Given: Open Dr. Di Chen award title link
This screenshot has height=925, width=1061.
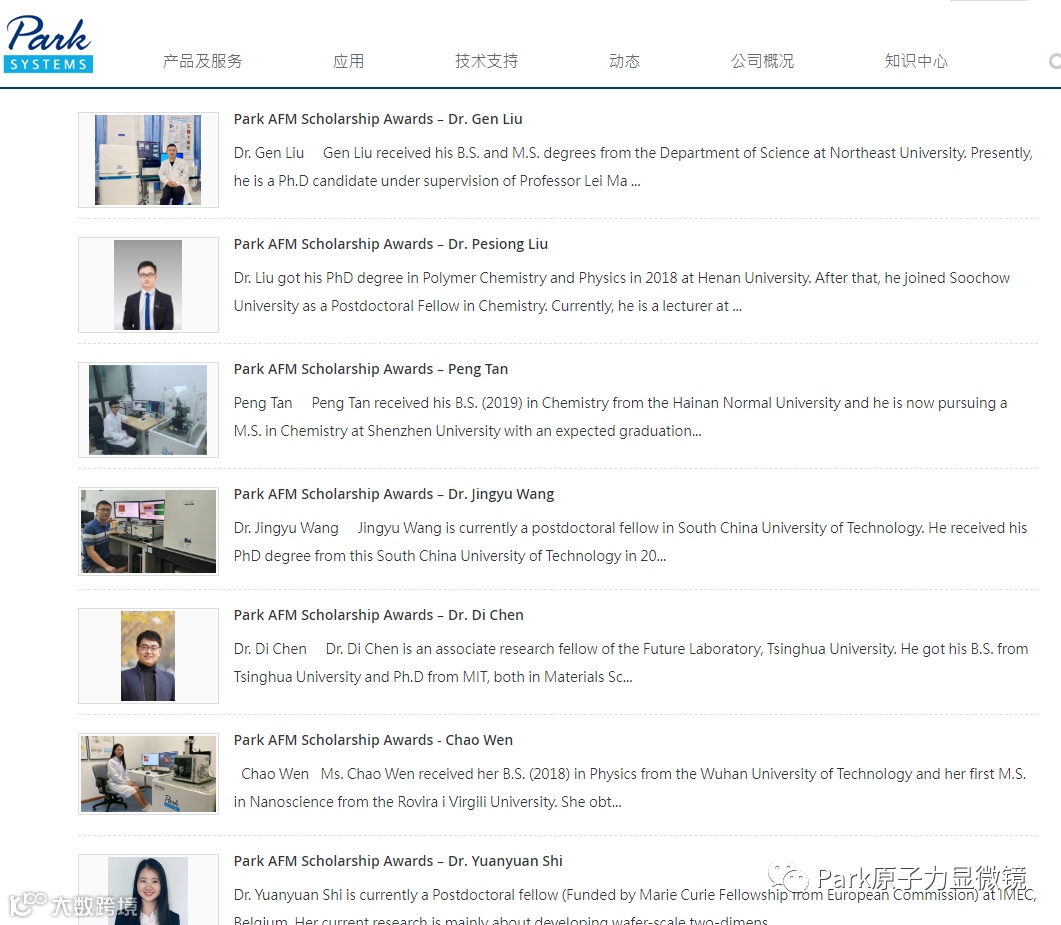Looking at the screenshot, I should point(378,615).
